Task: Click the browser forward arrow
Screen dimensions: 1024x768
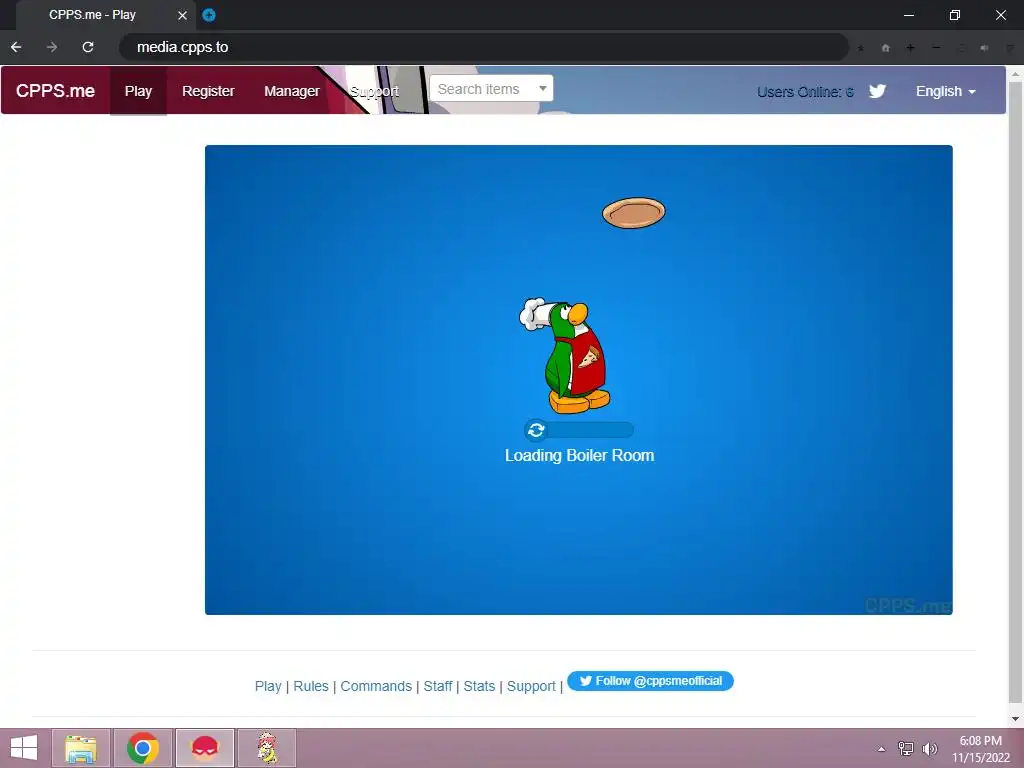Action: (x=52, y=47)
